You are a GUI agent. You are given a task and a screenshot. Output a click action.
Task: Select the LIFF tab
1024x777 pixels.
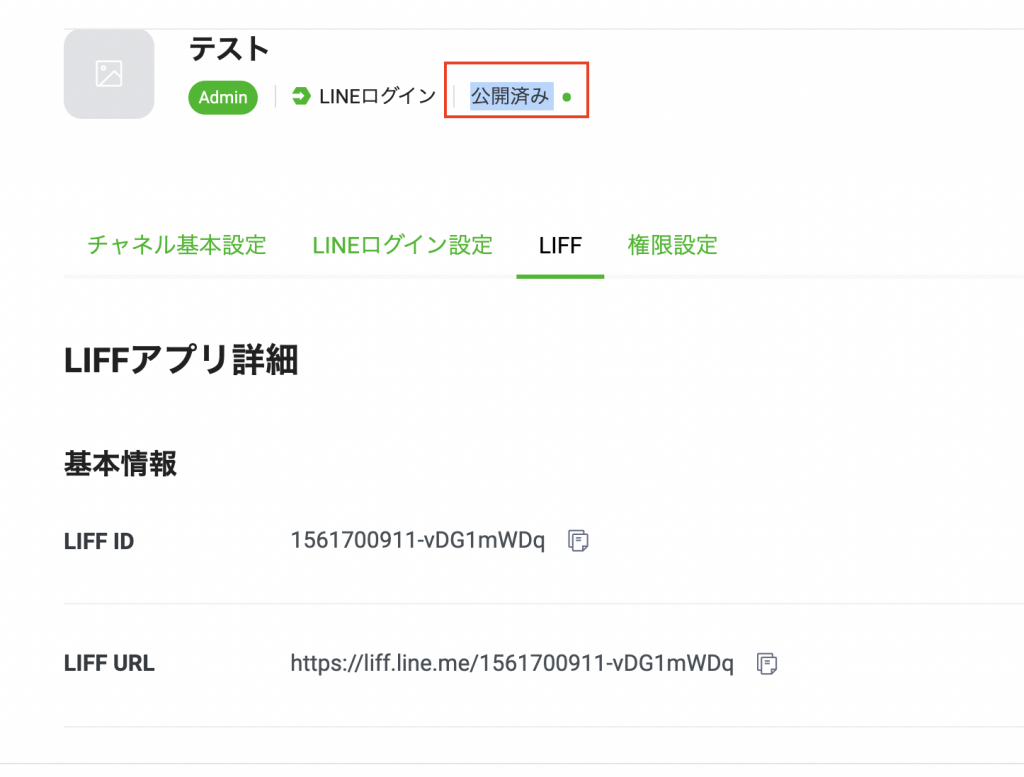click(560, 246)
